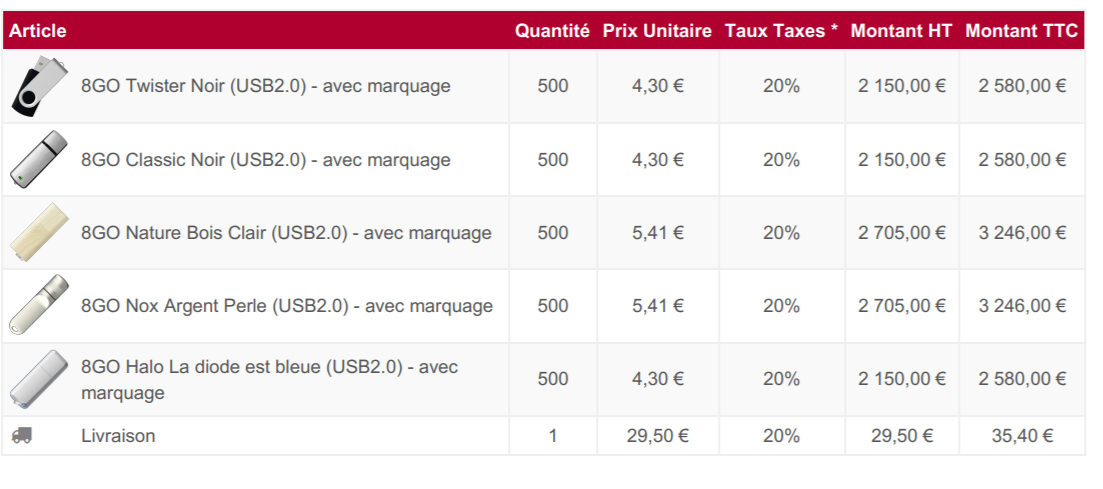Image resolution: width=1103 pixels, height=489 pixels.
Task: Click the Nature Bois Clair product image
Action: point(39,233)
